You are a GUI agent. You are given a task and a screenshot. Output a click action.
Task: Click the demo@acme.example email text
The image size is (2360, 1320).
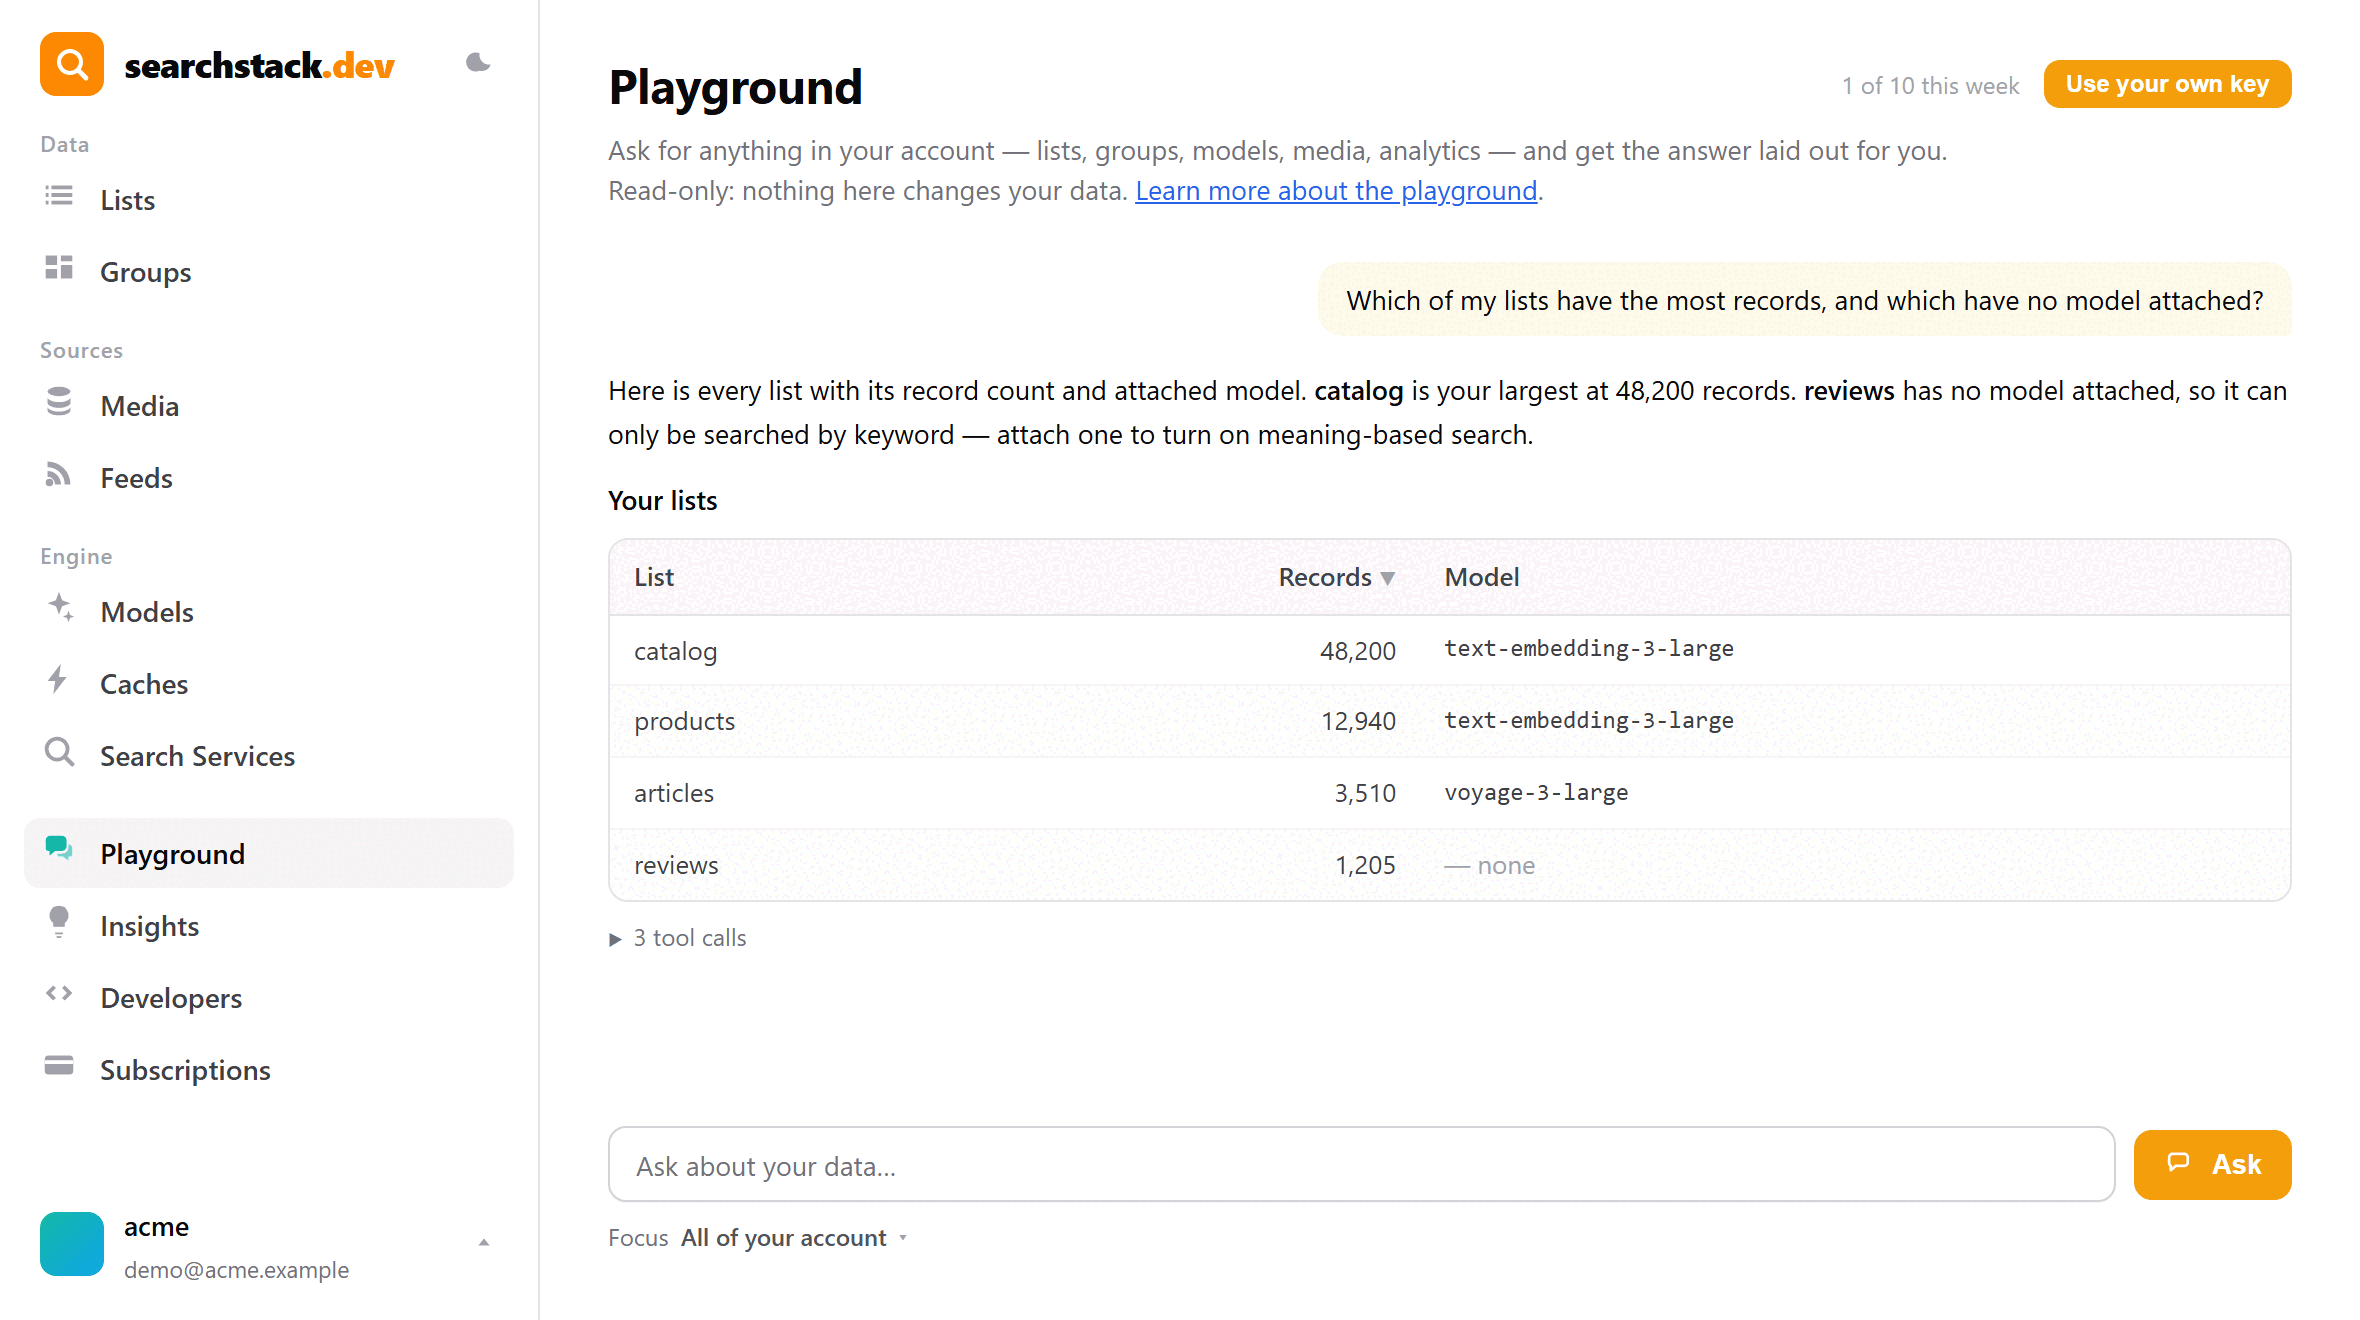coord(236,1270)
